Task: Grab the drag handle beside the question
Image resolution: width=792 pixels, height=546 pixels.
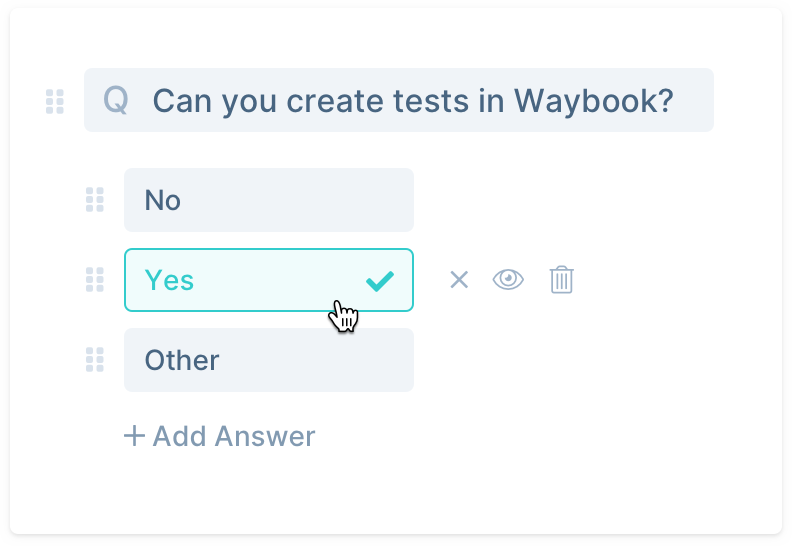Action: pos(55,101)
